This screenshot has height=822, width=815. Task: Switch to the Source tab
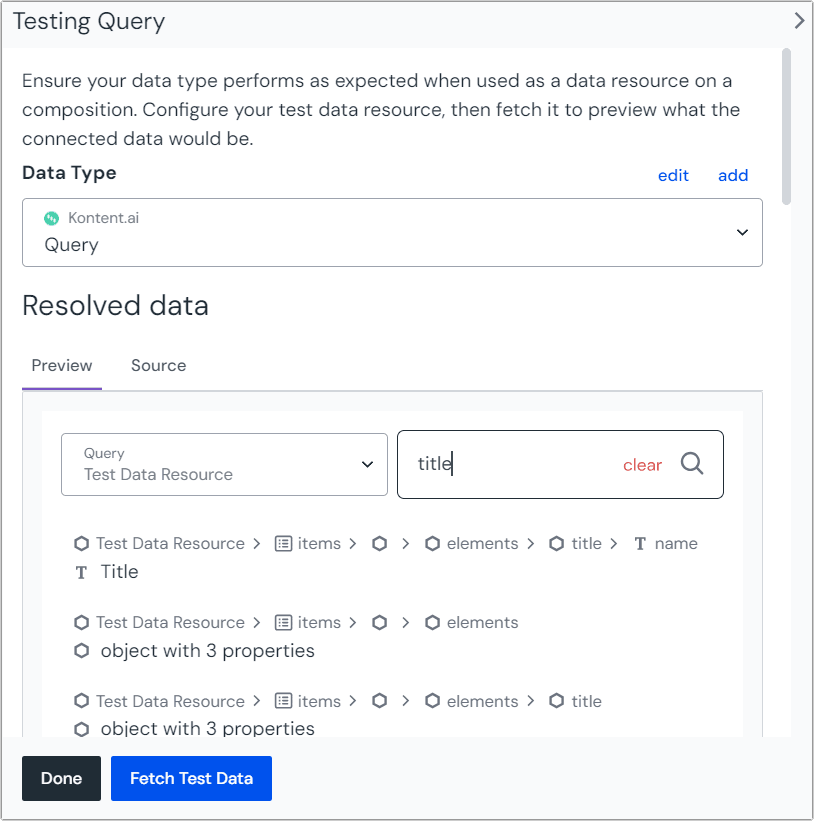click(158, 365)
